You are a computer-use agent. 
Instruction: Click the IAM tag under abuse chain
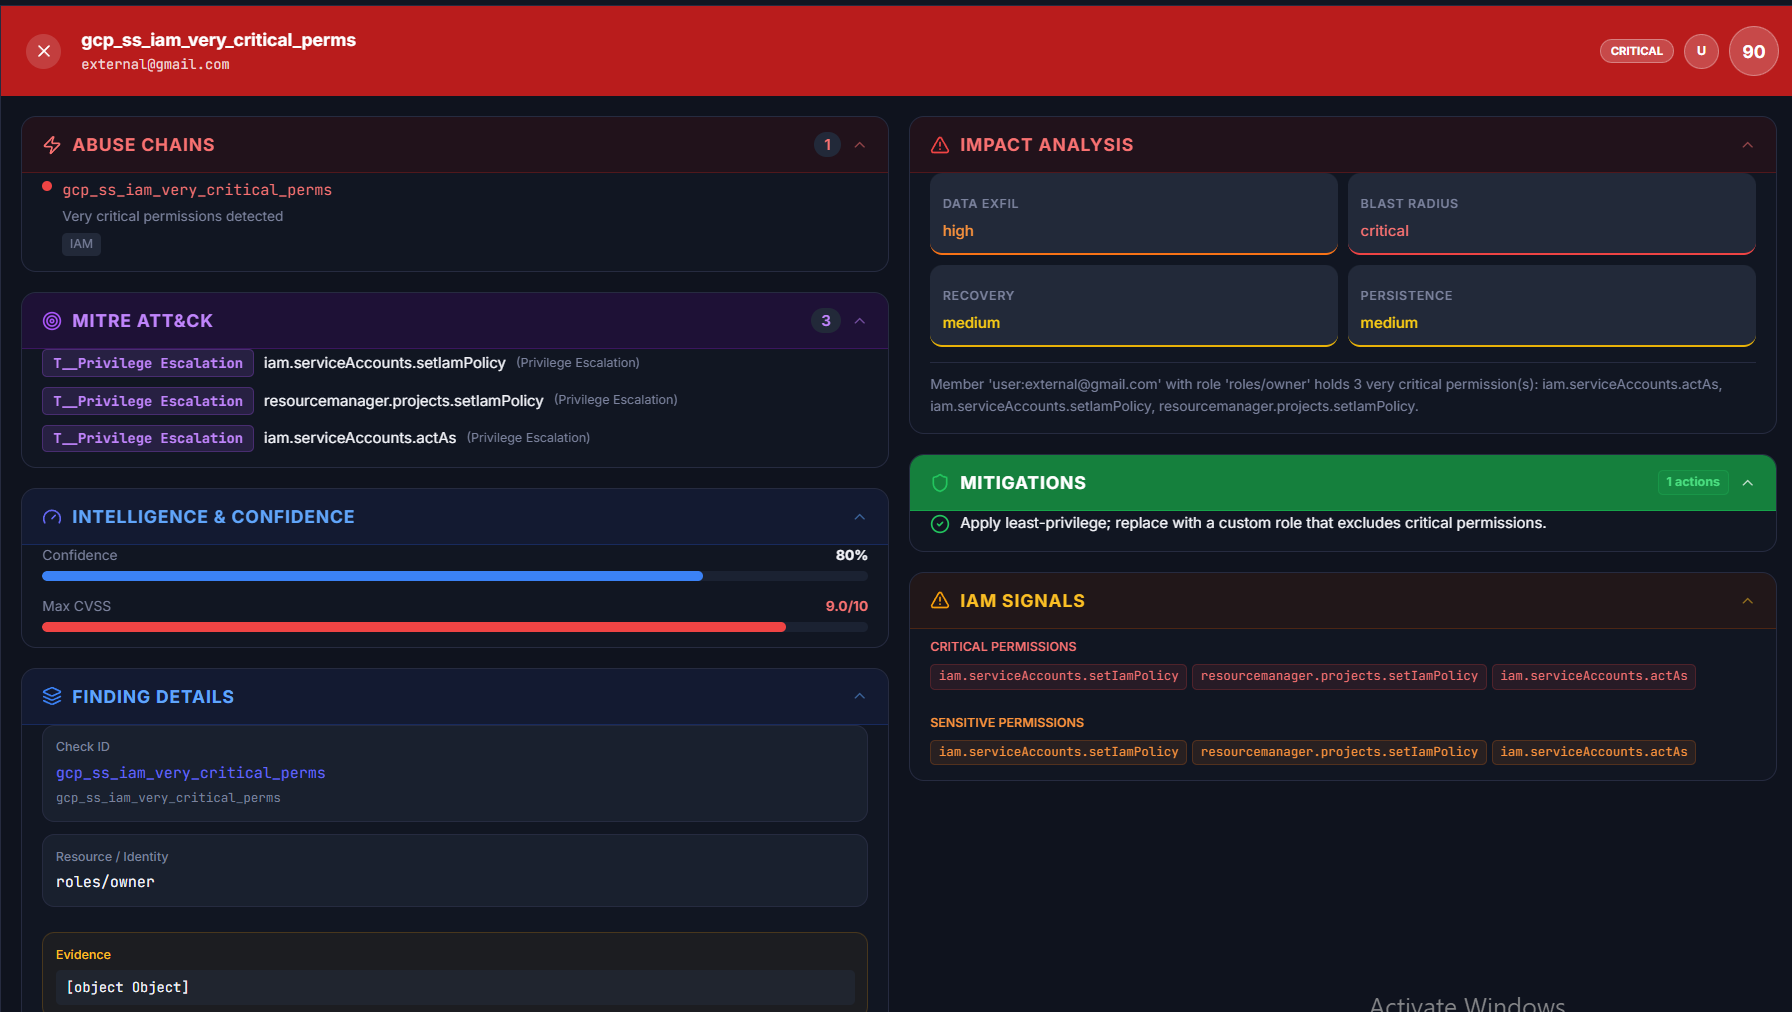[81, 244]
